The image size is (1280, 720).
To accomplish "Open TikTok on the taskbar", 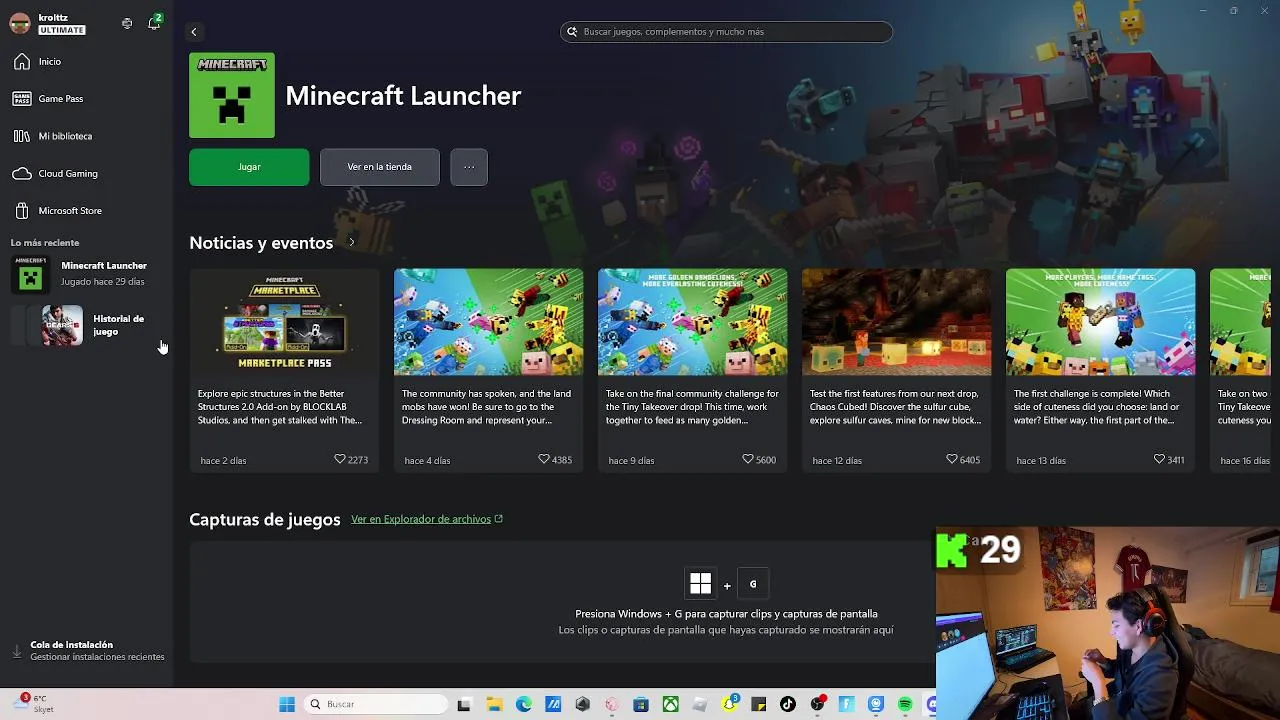I will coord(788,704).
